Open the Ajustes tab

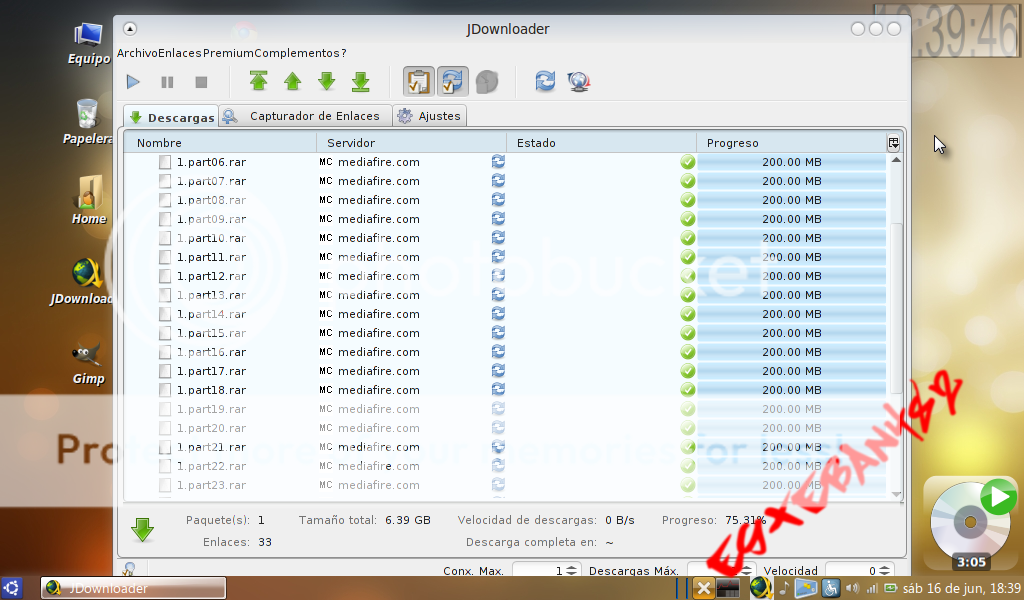coord(430,116)
